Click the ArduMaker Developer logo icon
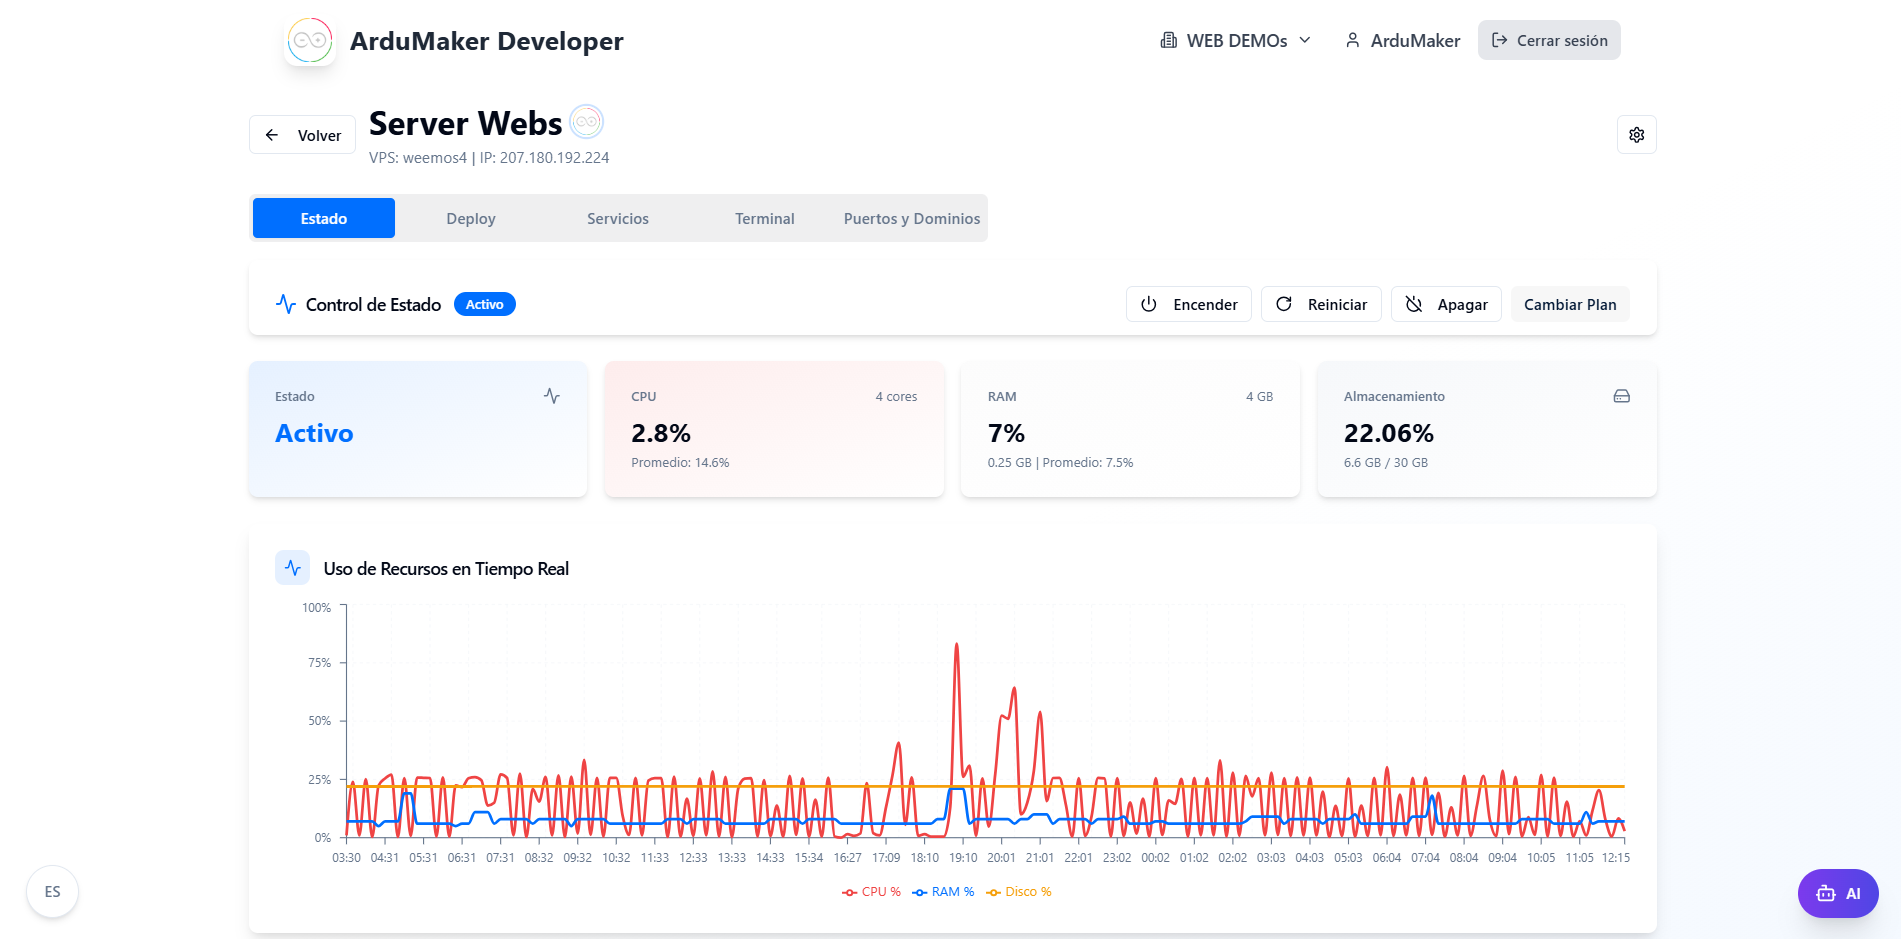 (x=310, y=41)
